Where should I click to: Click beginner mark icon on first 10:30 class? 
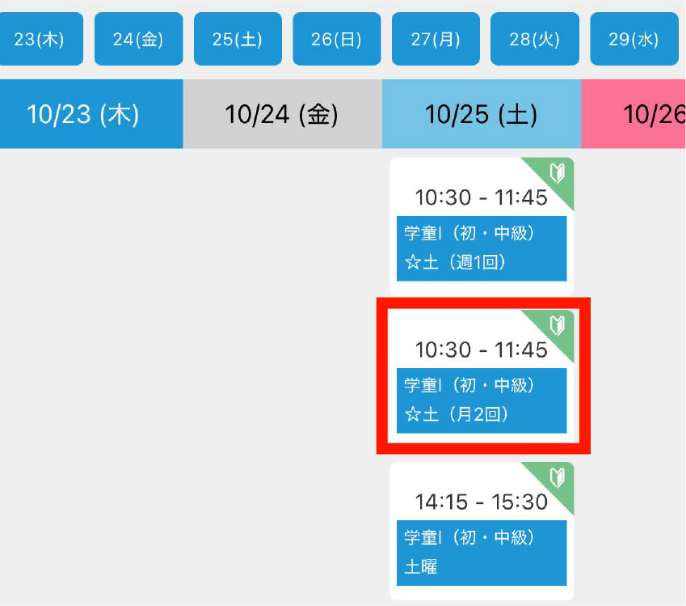tap(558, 174)
